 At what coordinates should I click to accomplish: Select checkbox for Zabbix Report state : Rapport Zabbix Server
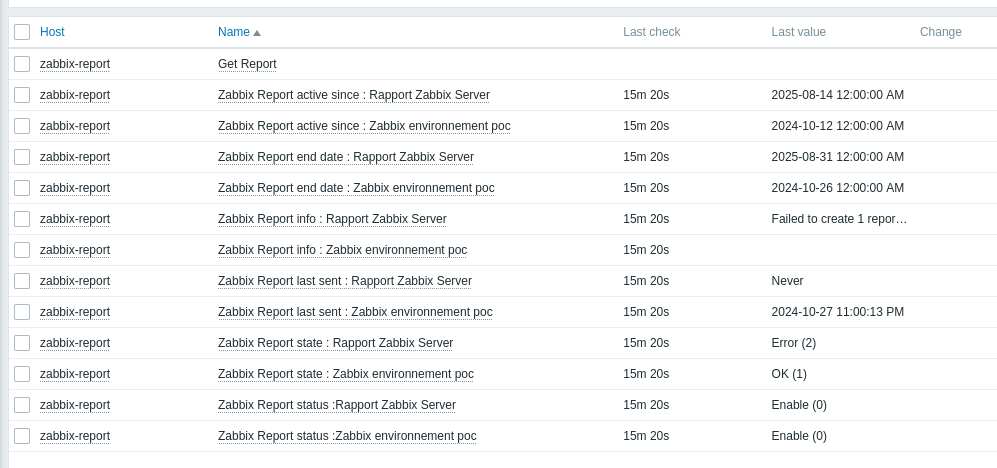22,343
